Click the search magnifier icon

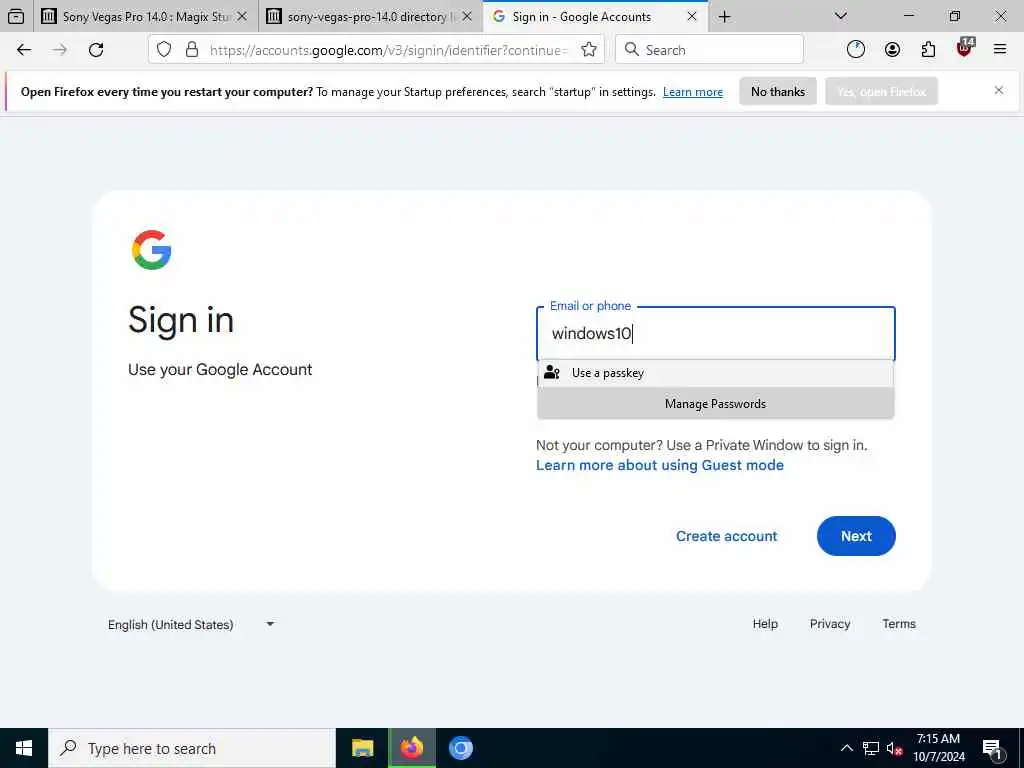(x=632, y=50)
